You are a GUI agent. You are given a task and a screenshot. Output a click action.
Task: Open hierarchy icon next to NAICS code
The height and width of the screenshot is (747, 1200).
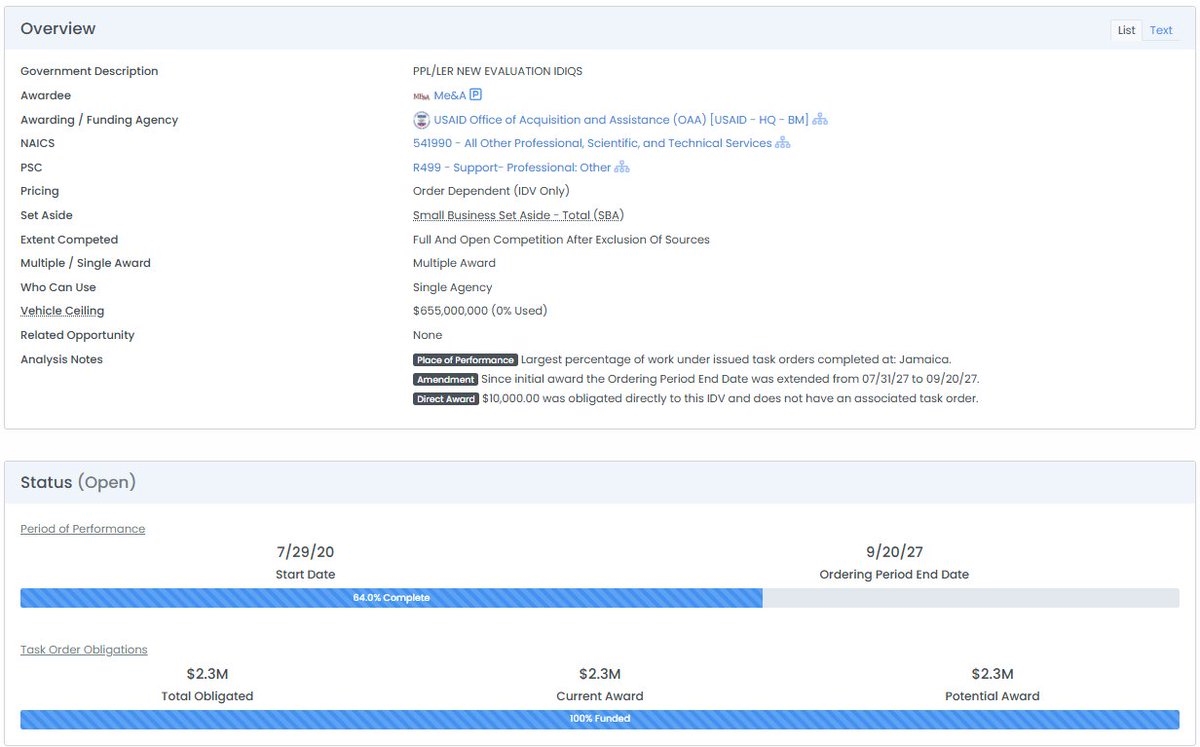[783, 144]
